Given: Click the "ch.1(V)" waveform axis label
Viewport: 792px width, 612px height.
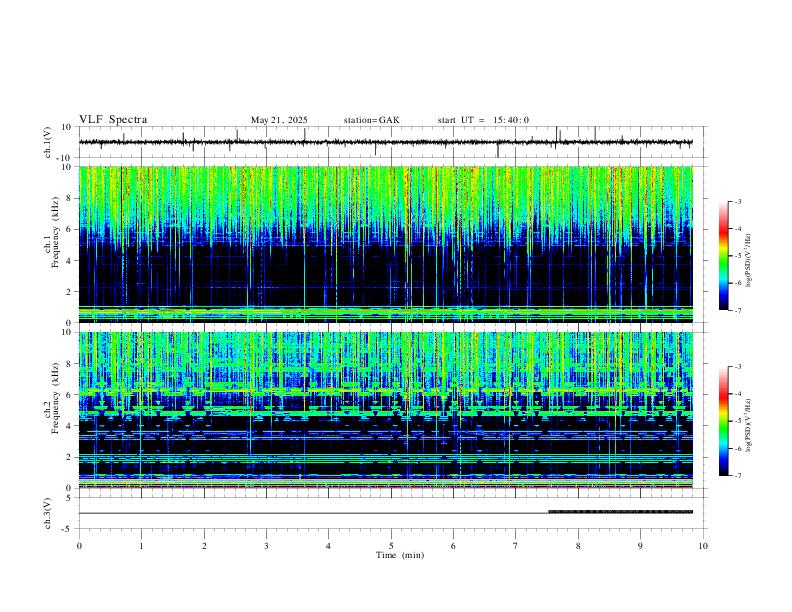Looking at the screenshot, I should (48, 142).
